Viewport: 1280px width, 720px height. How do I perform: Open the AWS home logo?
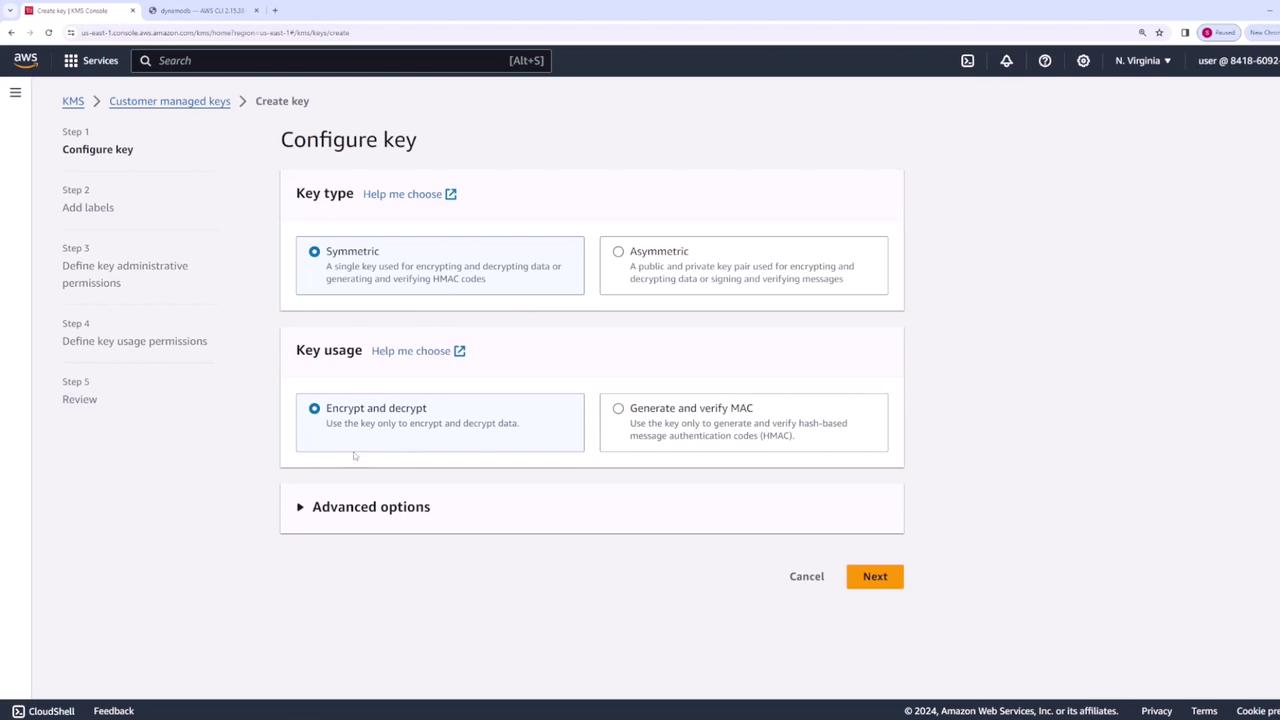(26, 60)
